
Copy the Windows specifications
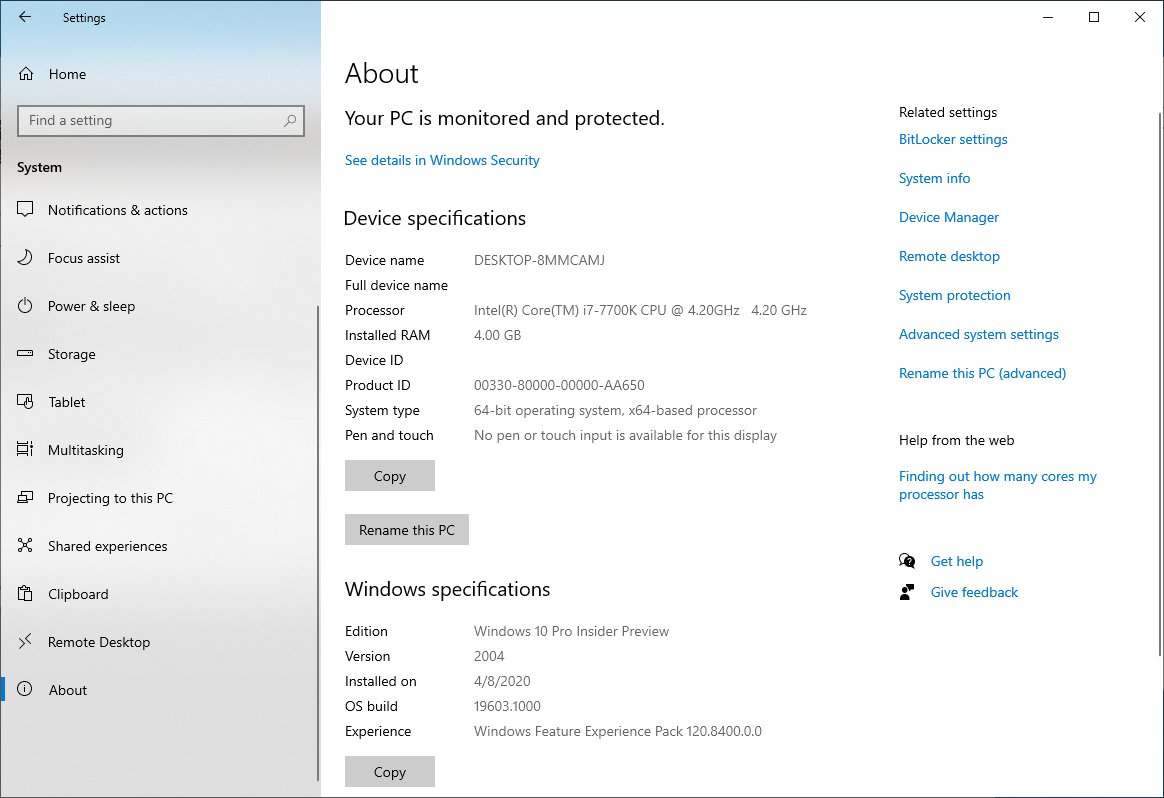pos(390,771)
